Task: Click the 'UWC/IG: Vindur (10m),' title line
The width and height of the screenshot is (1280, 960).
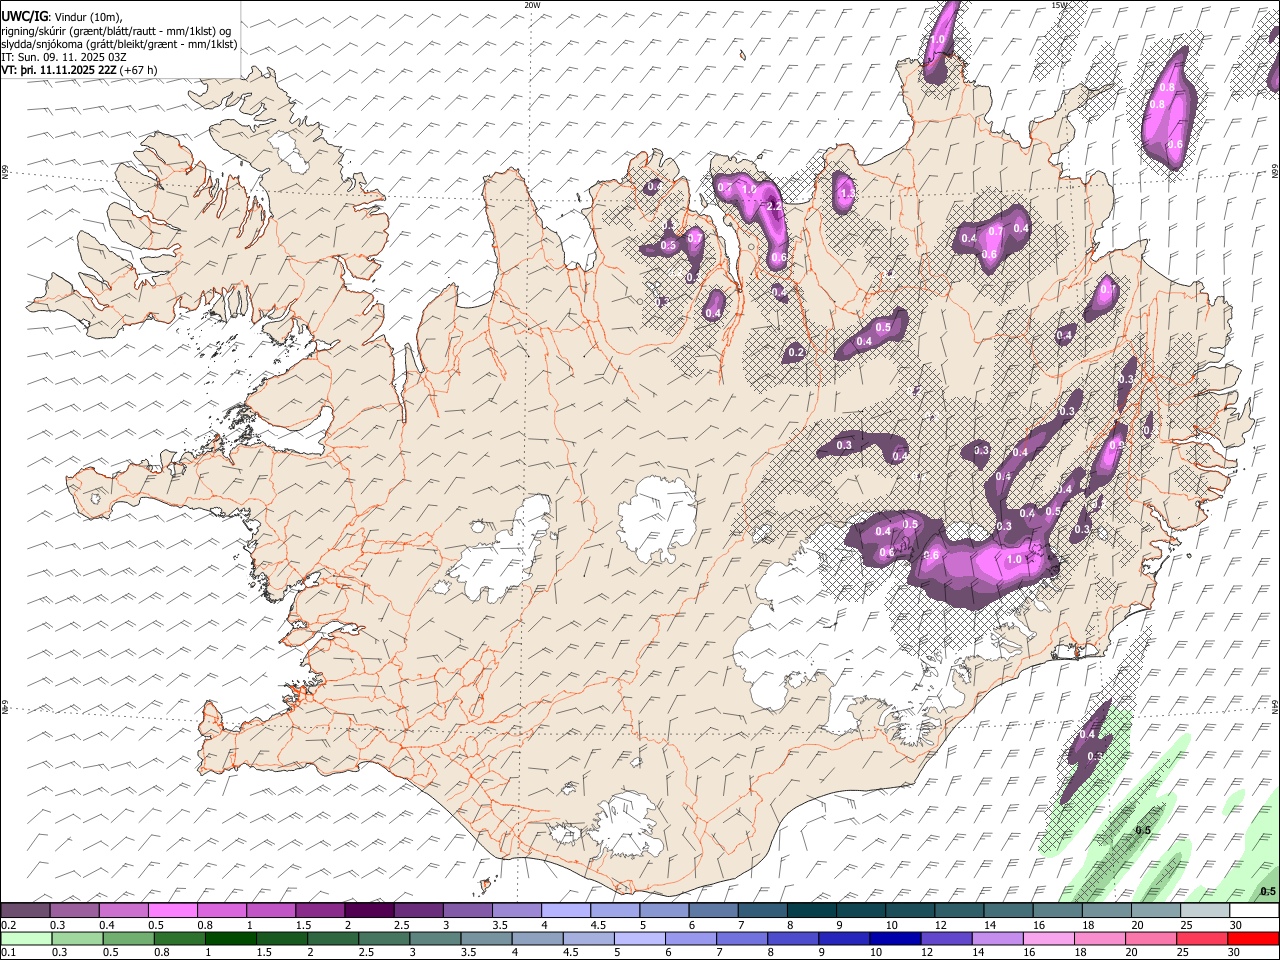Action: pyautogui.click(x=61, y=17)
